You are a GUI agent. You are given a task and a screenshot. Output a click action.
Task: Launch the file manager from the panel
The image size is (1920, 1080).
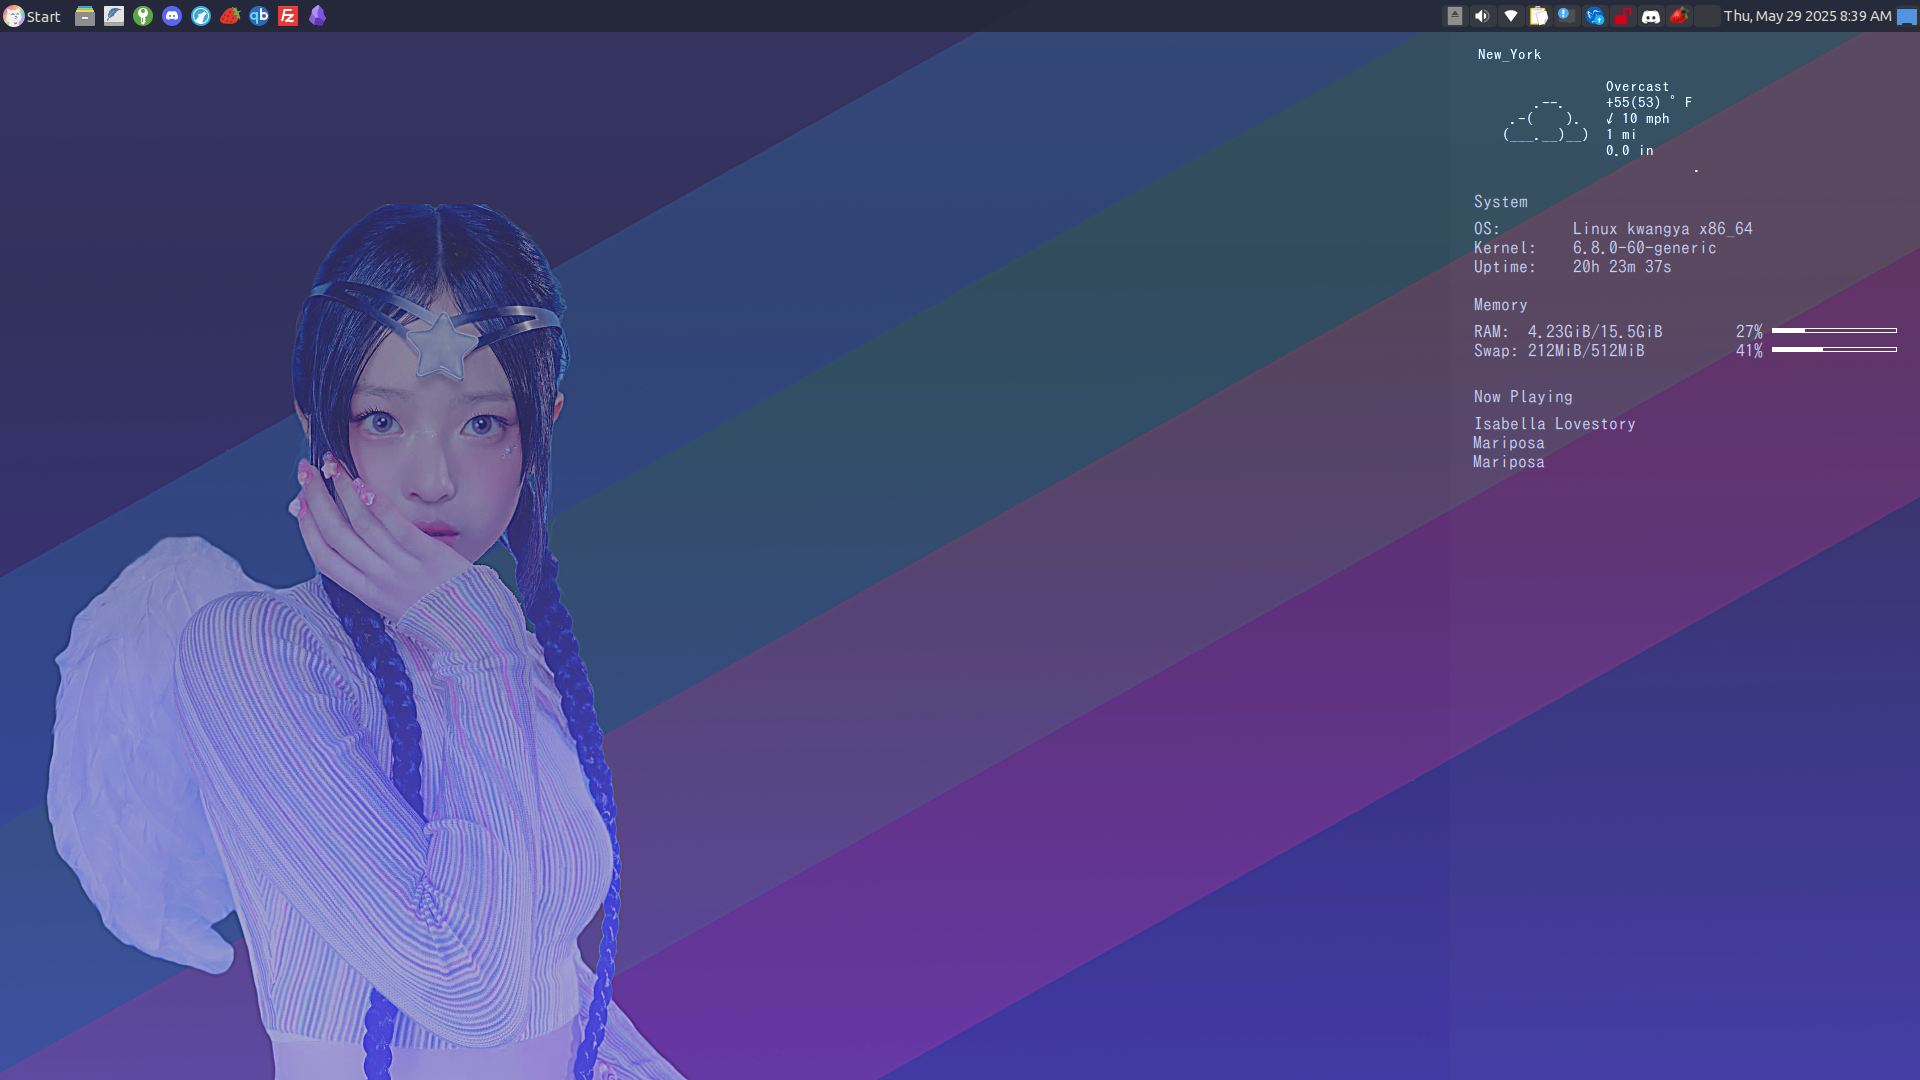click(x=85, y=16)
